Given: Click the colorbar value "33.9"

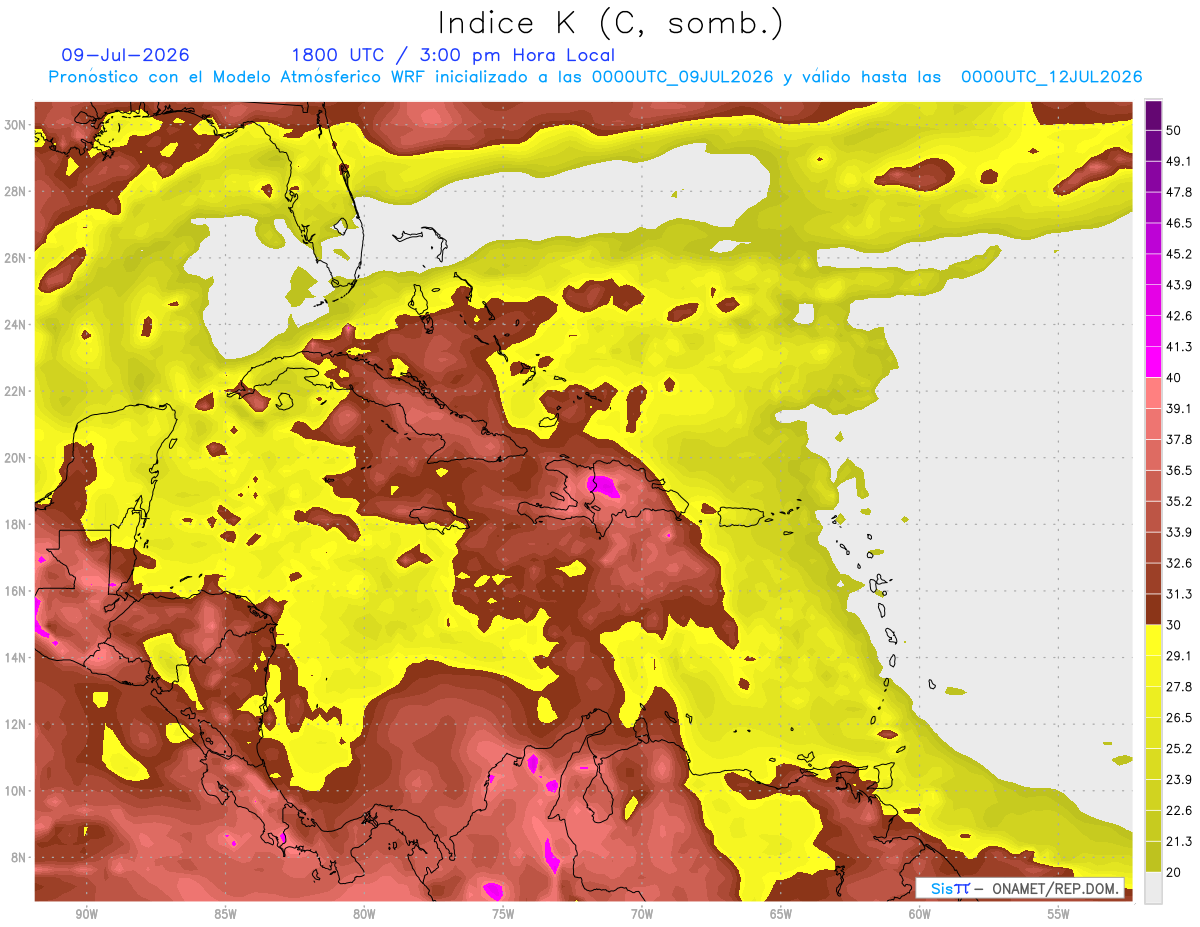Looking at the screenshot, I should click(x=1179, y=532).
